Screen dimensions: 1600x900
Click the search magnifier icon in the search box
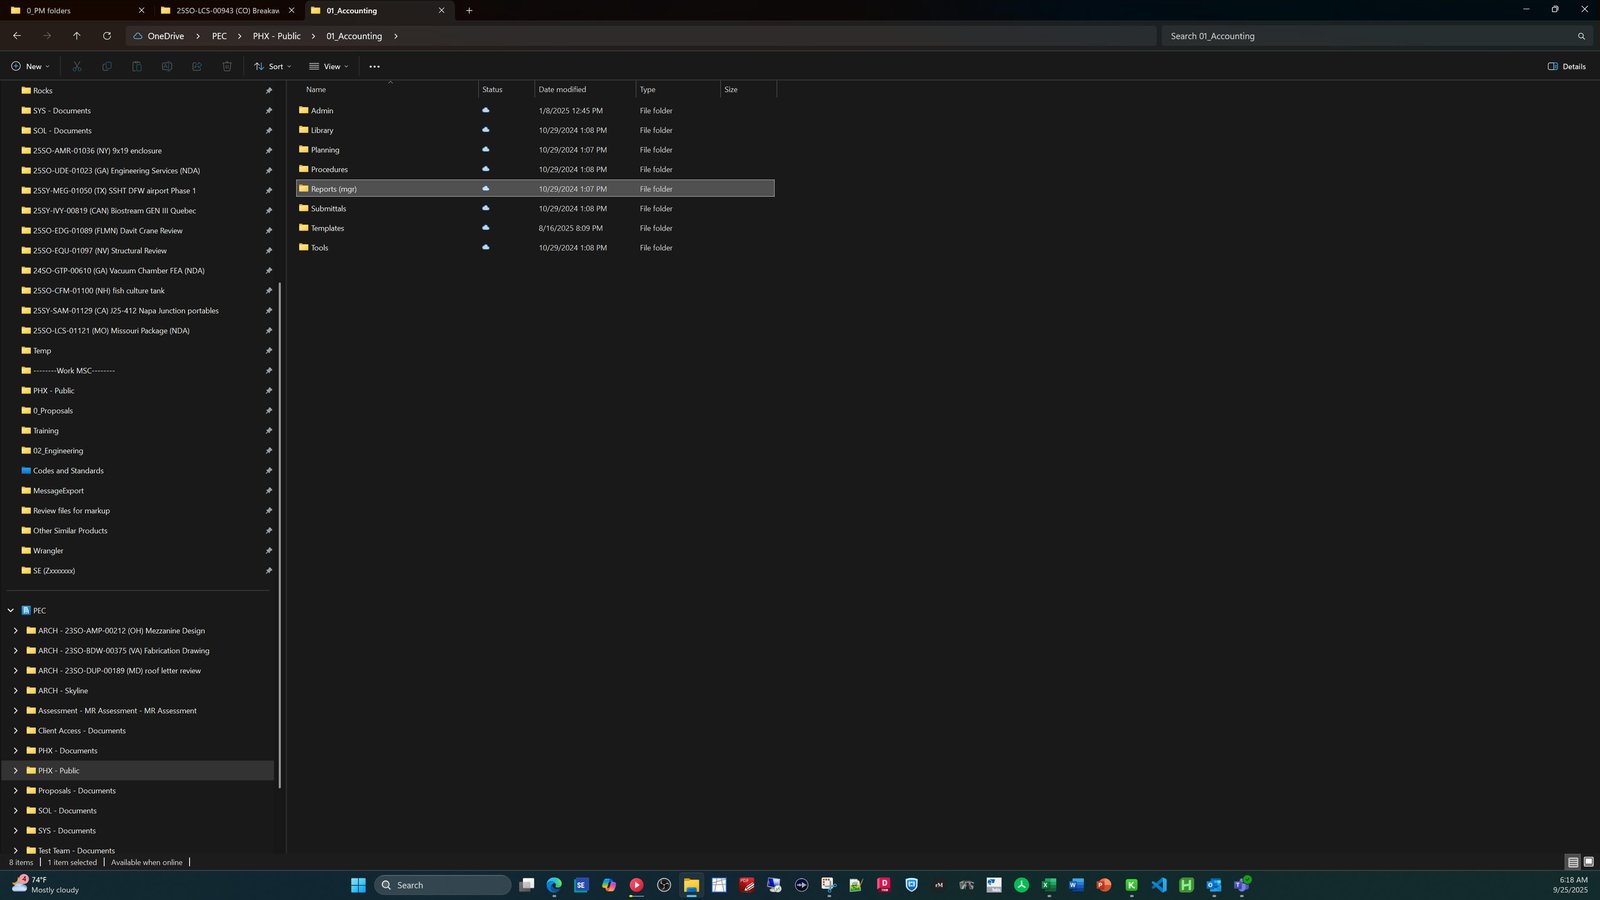(x=1581, y=36)
